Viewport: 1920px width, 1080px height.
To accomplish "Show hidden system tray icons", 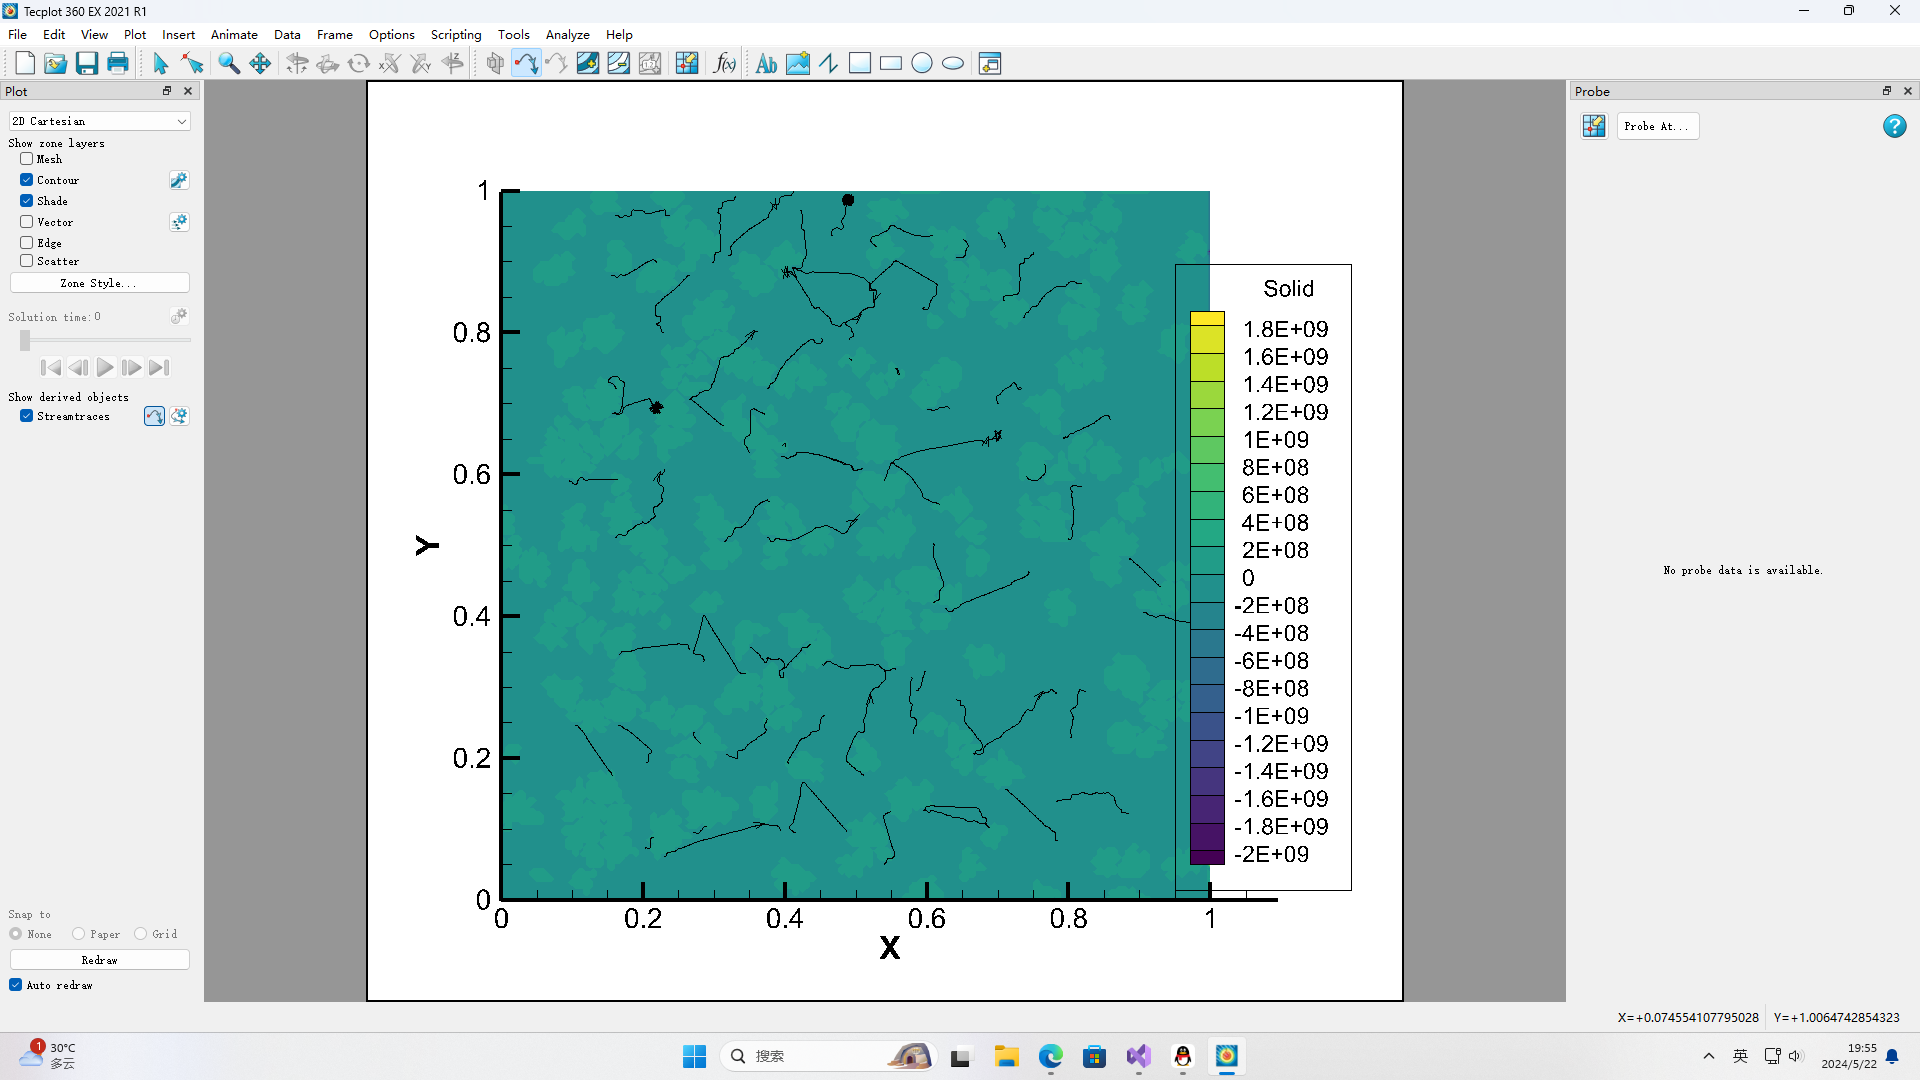I will (x=1709, y=1056).
